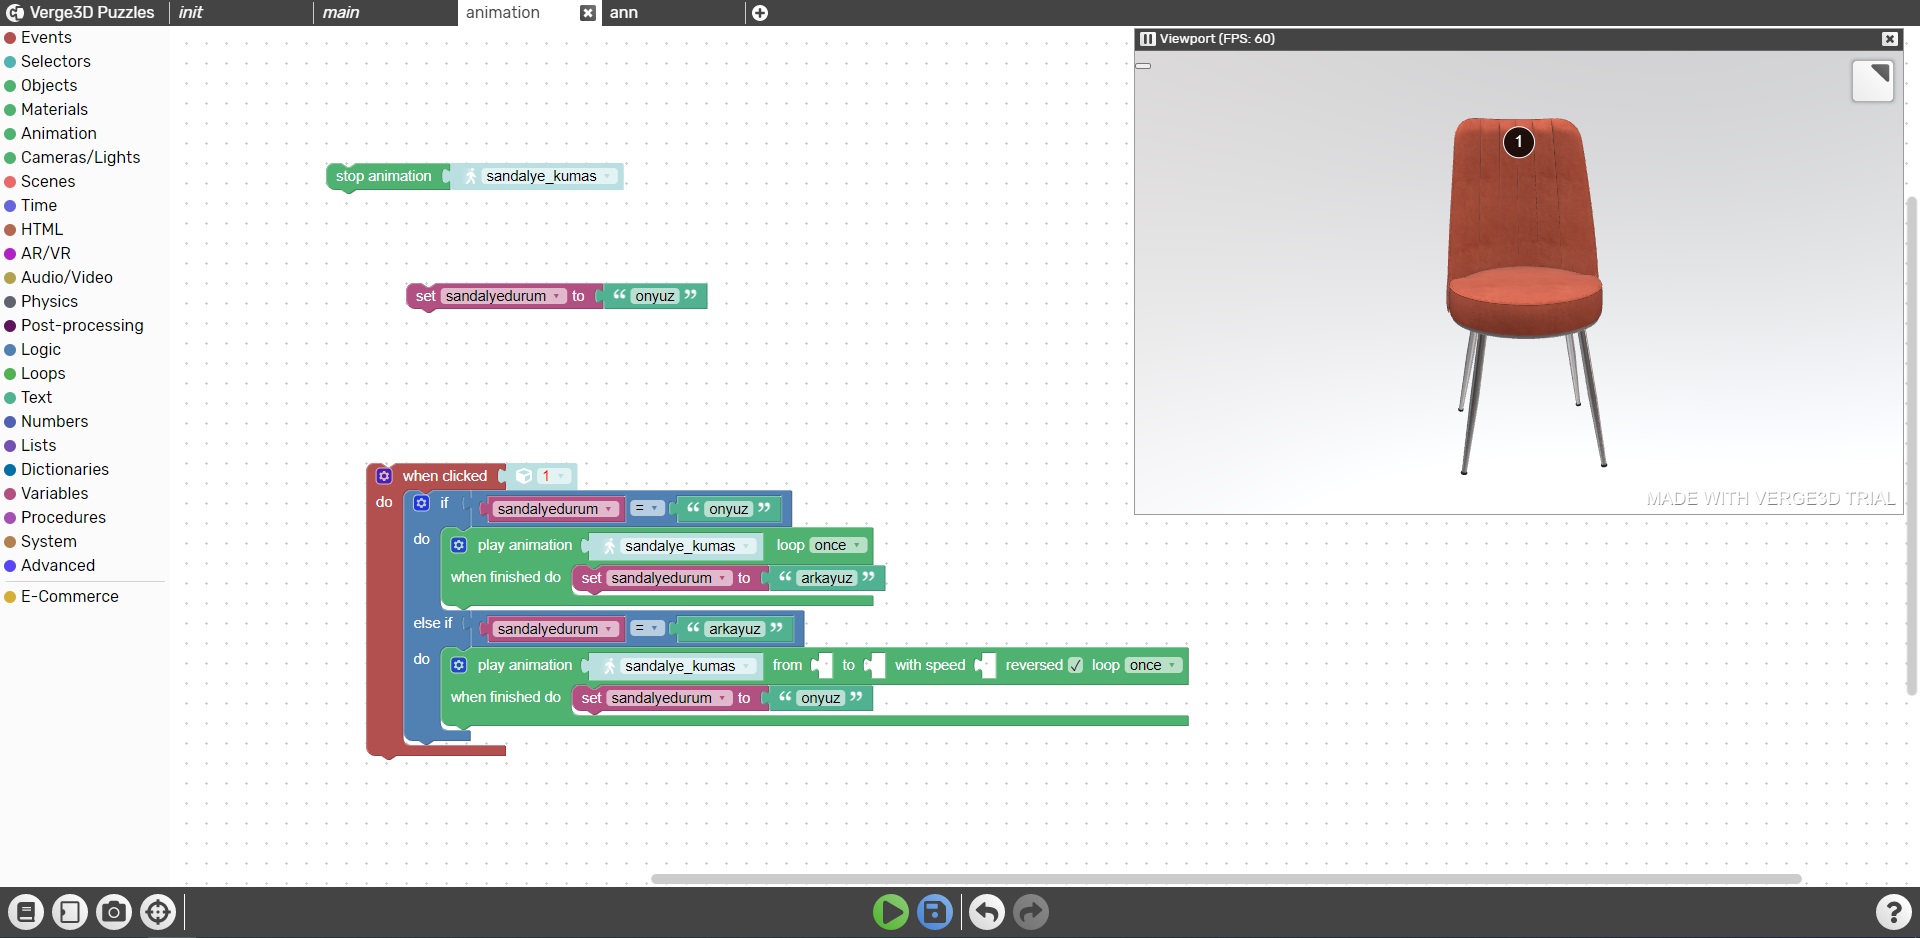The image size is (1920, 938).
Task: Add a new tab with the plus icon
Action: pyautogui.click(x=760, y=13)
